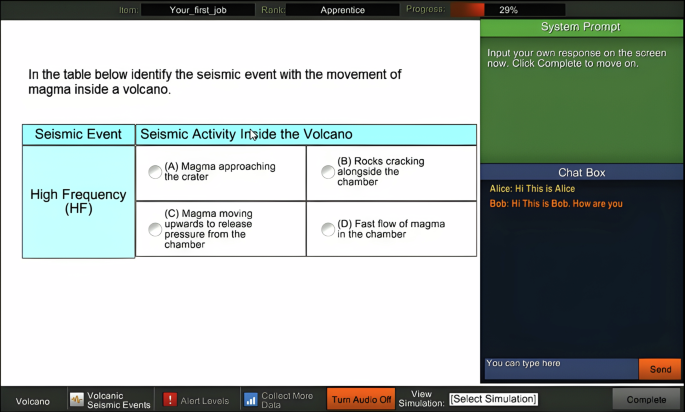685x412 pixels.
Task: Select option A Magma approaching the crater
Action: (x=155, y=172)
